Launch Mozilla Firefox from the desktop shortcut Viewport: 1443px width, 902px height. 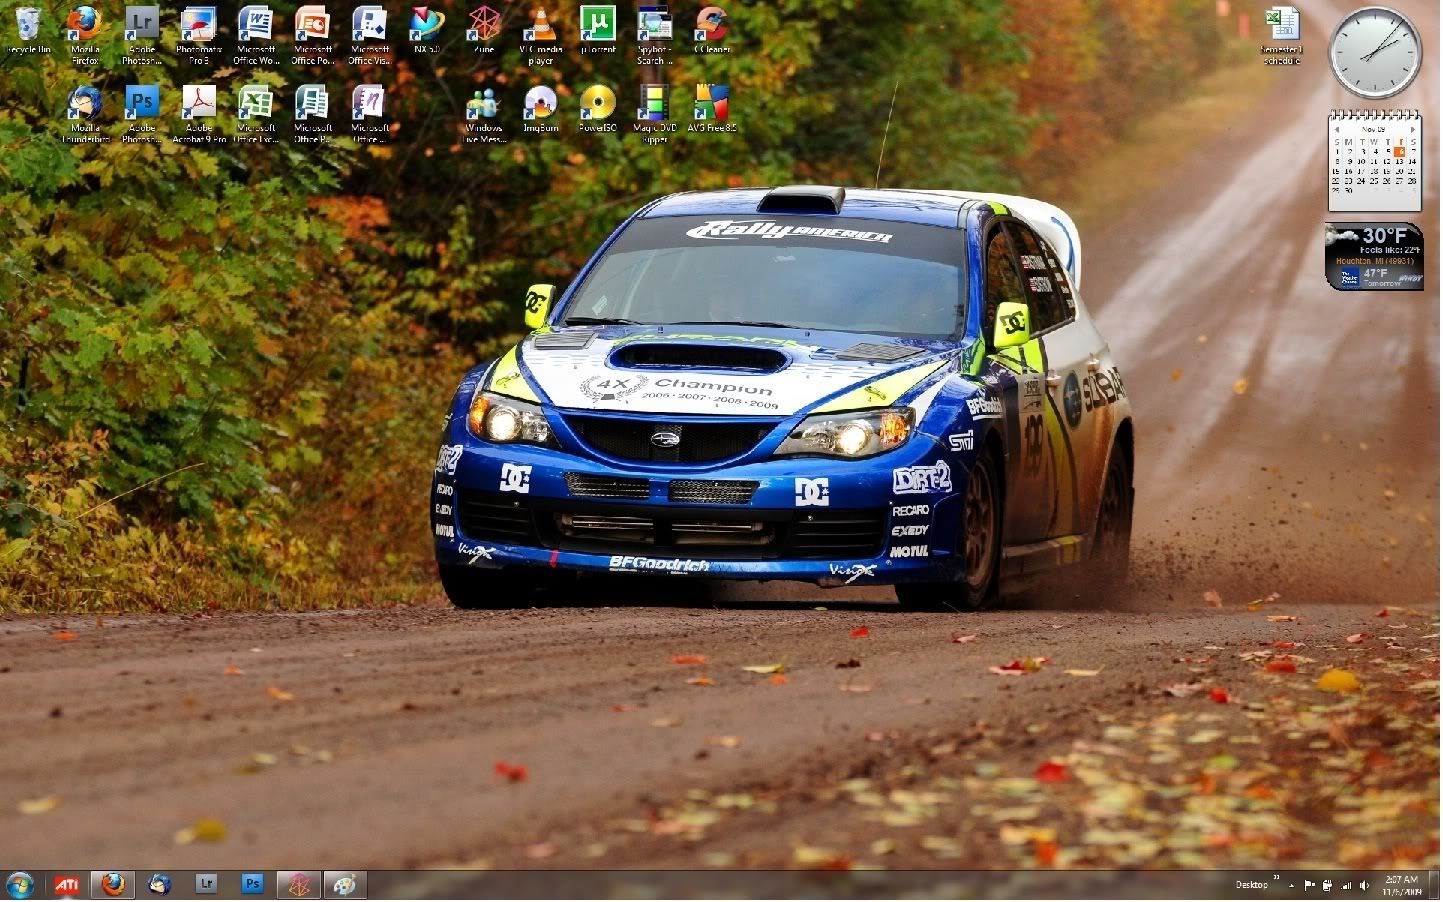[86, 35]
